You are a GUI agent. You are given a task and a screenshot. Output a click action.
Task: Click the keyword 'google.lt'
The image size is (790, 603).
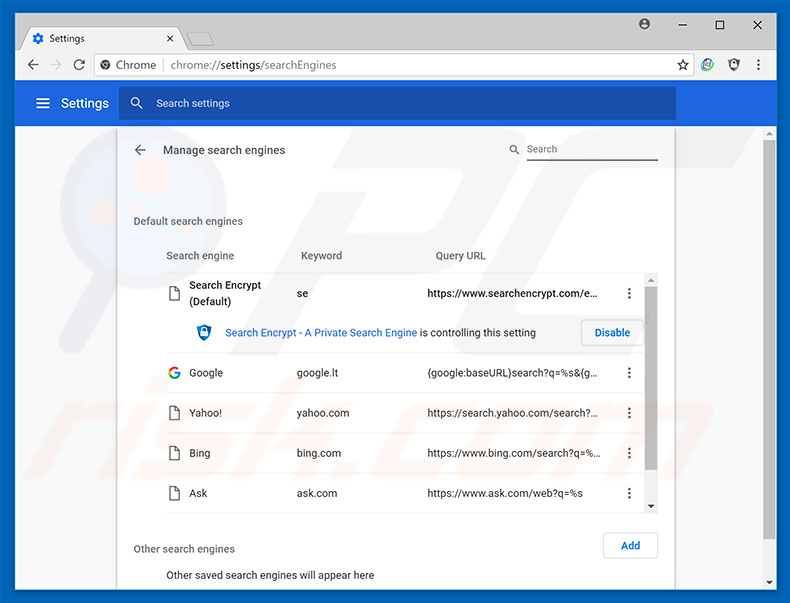coord(317,373)
